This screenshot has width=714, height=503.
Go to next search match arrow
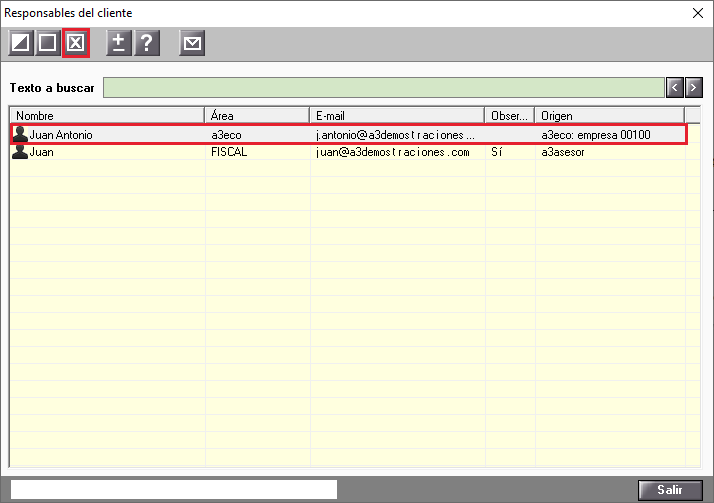pos(694,87)
